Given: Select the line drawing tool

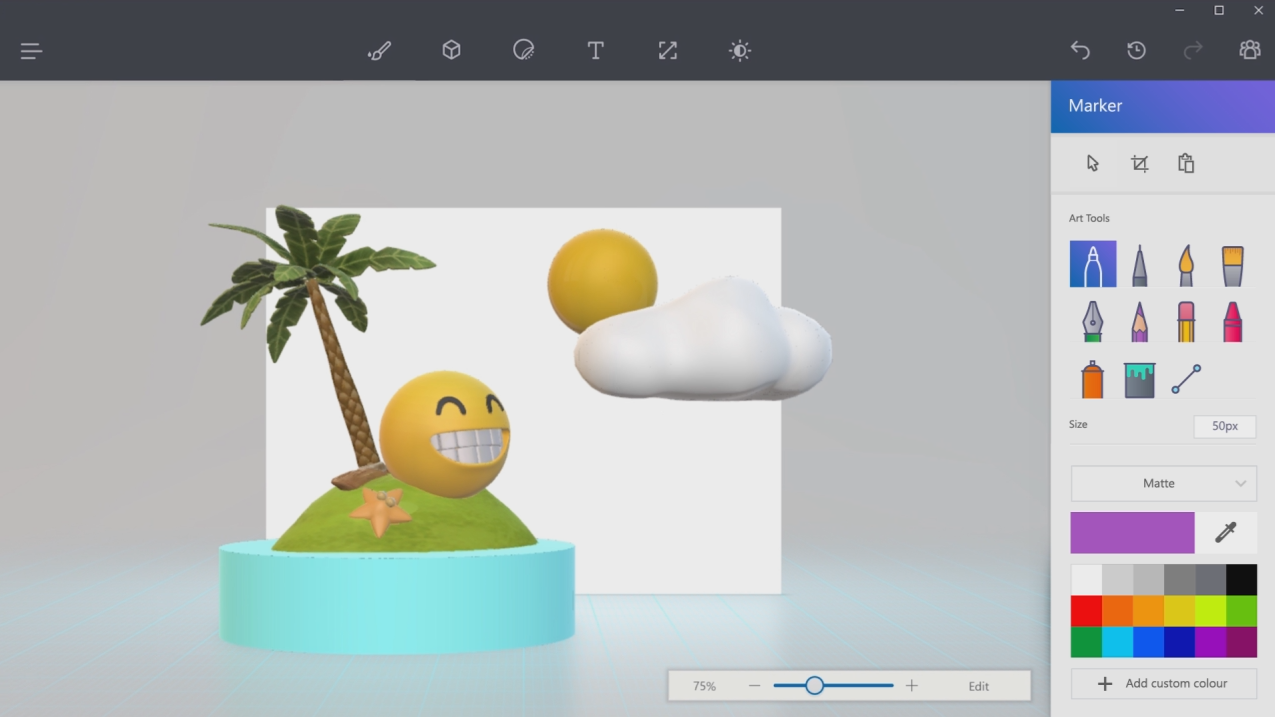Looking at the screenshot, I should coord(1186,379).
